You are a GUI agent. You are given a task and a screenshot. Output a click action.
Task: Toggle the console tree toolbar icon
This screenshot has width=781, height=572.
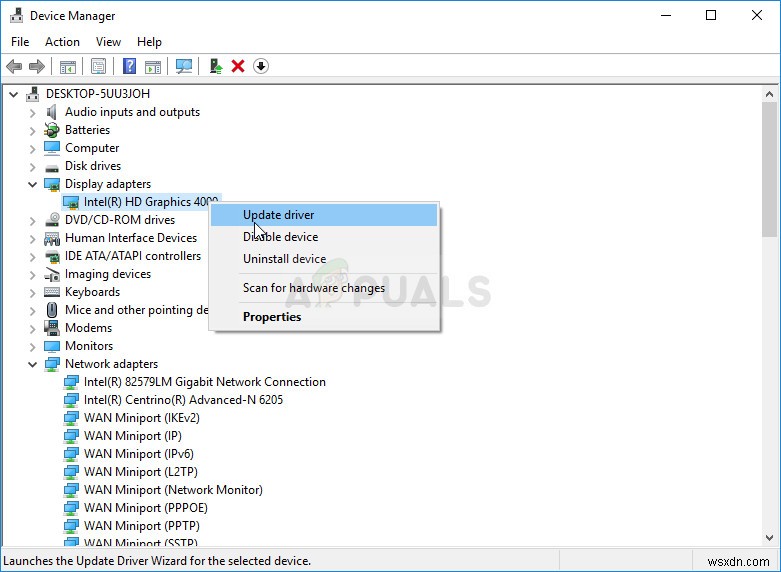[68, 66]
